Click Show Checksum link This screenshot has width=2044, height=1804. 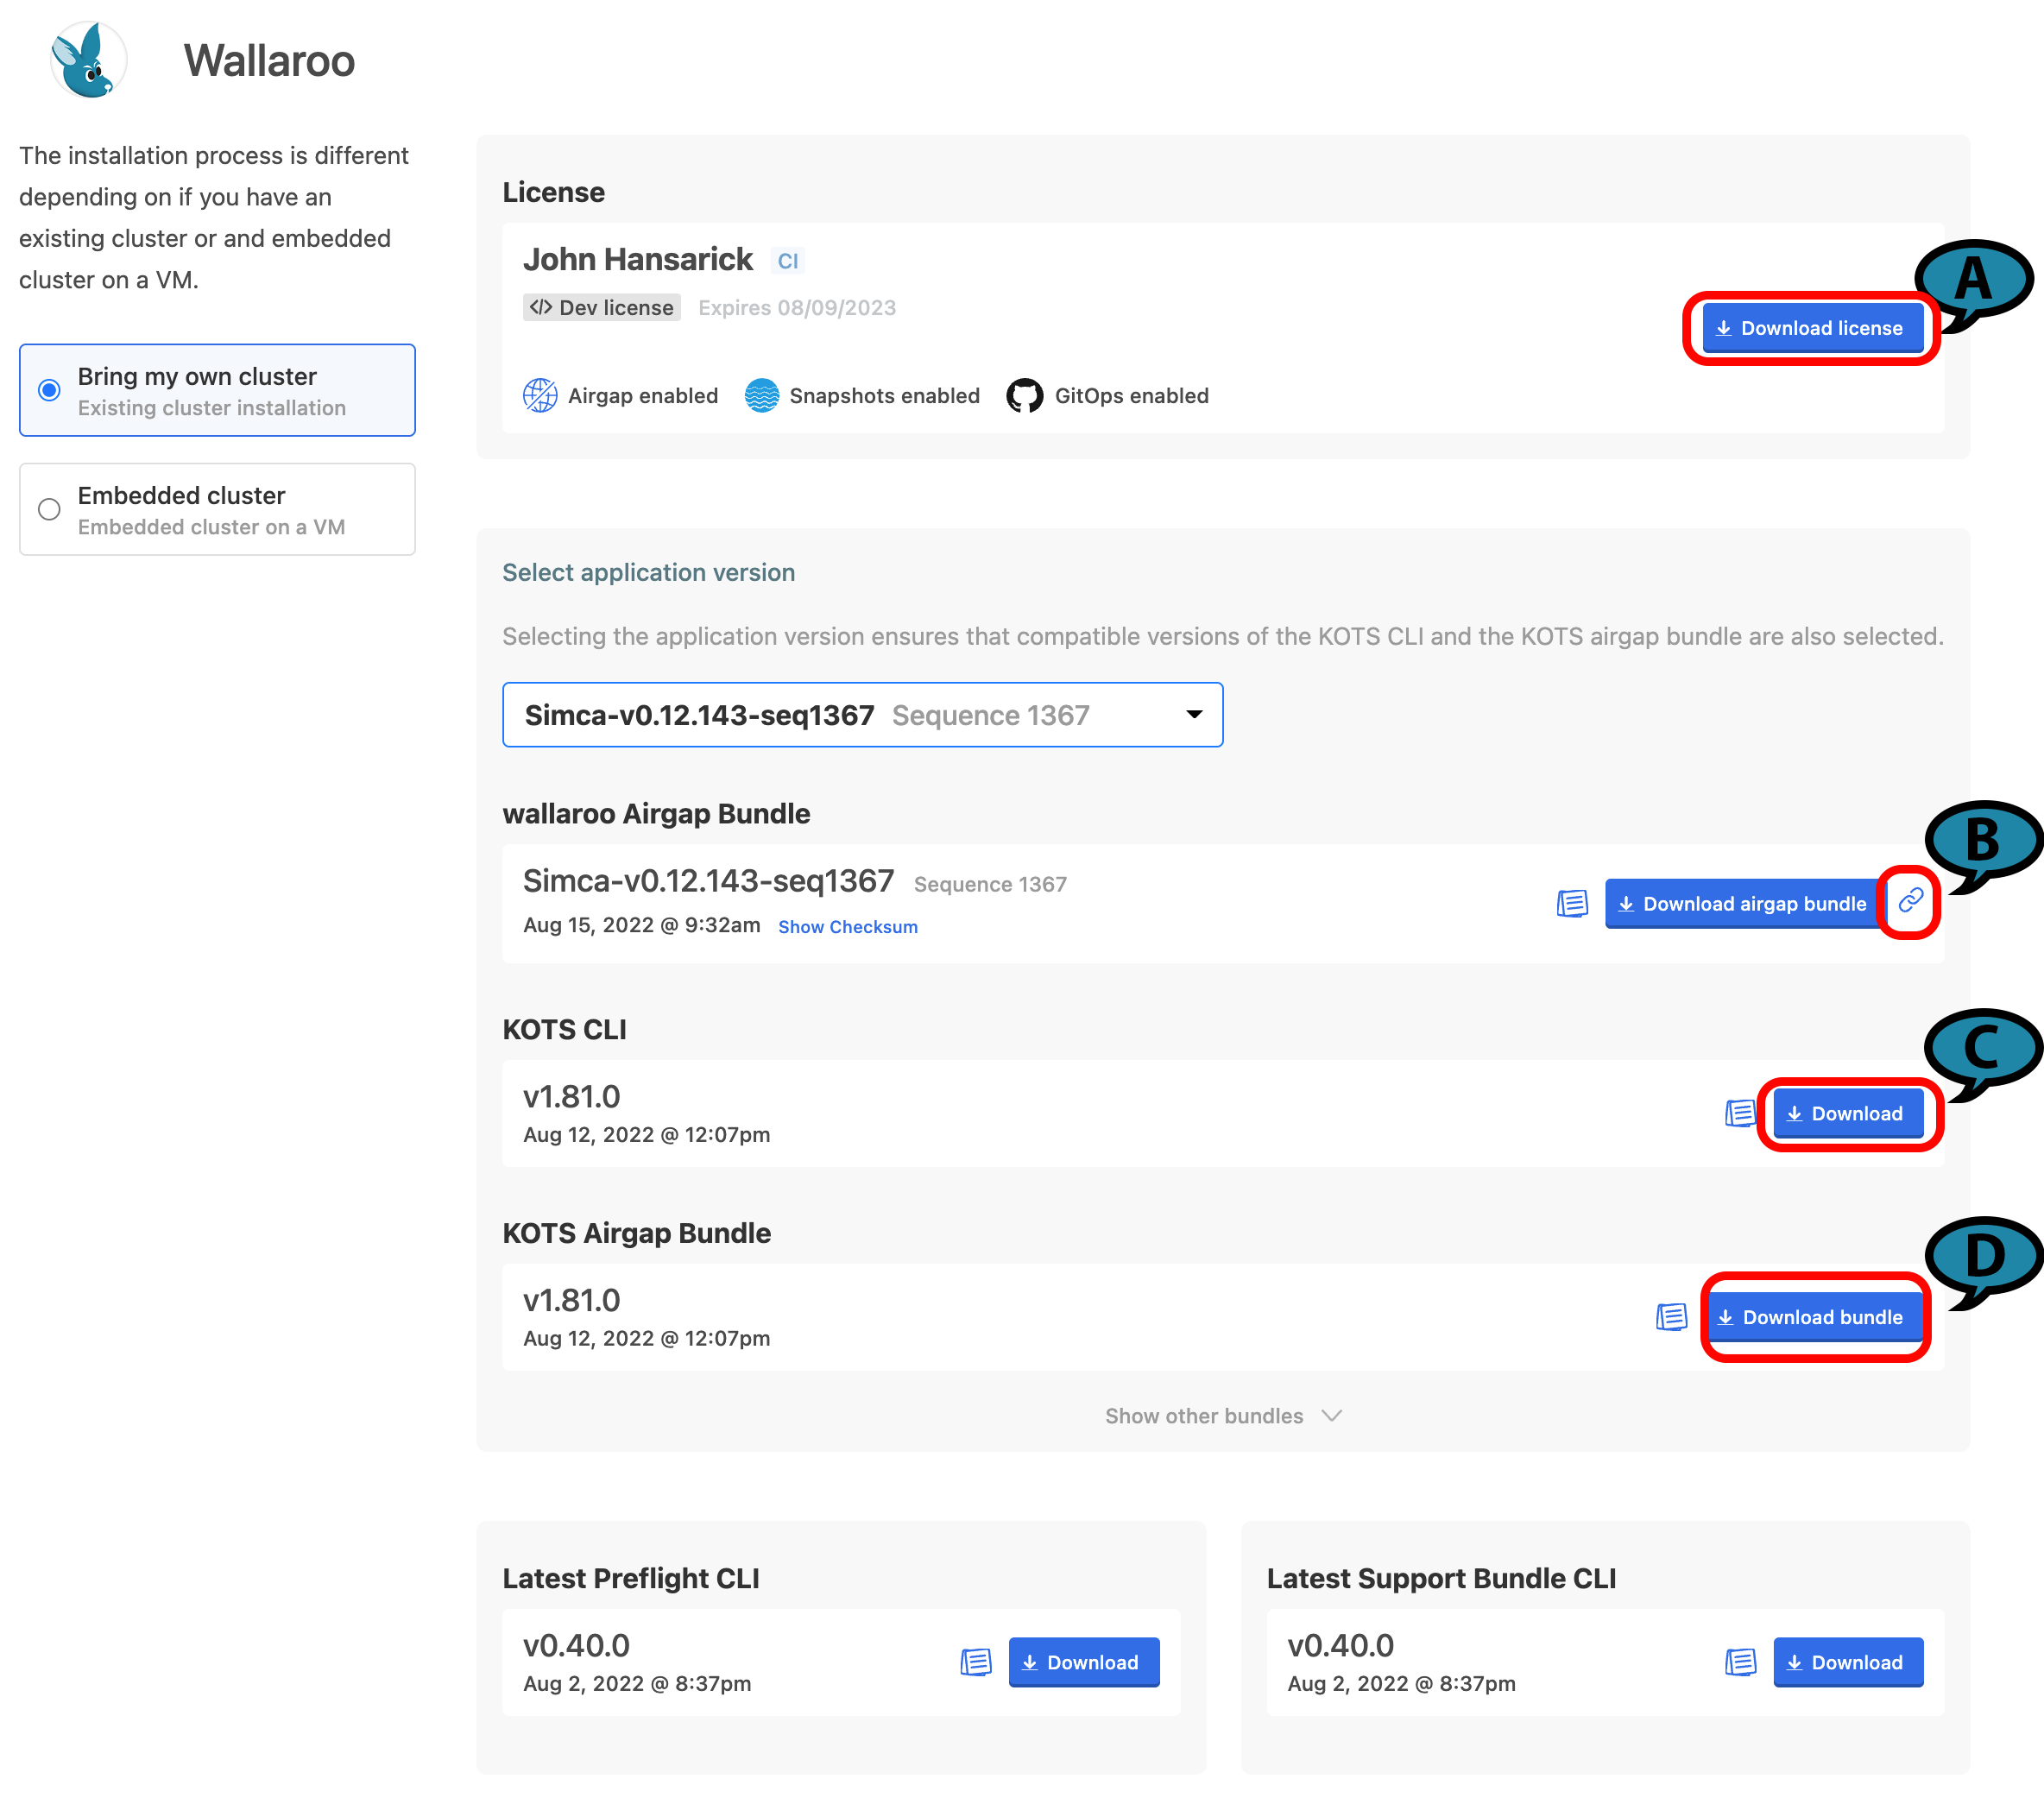[x=848, y=927]
